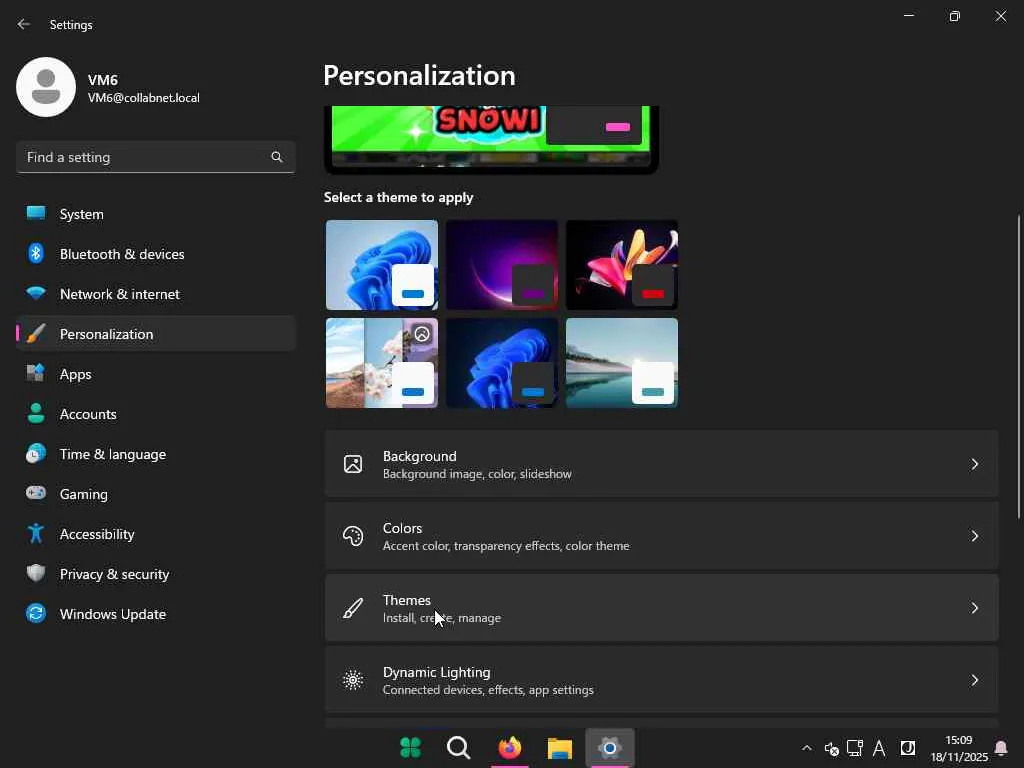Click the network display icon in tray
The height and width of the screenshot is (768, 1024).
pos(855,748)
